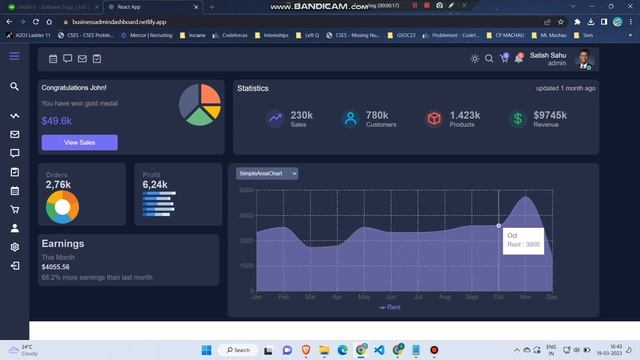Open the Internships bookmark folder

272,36
